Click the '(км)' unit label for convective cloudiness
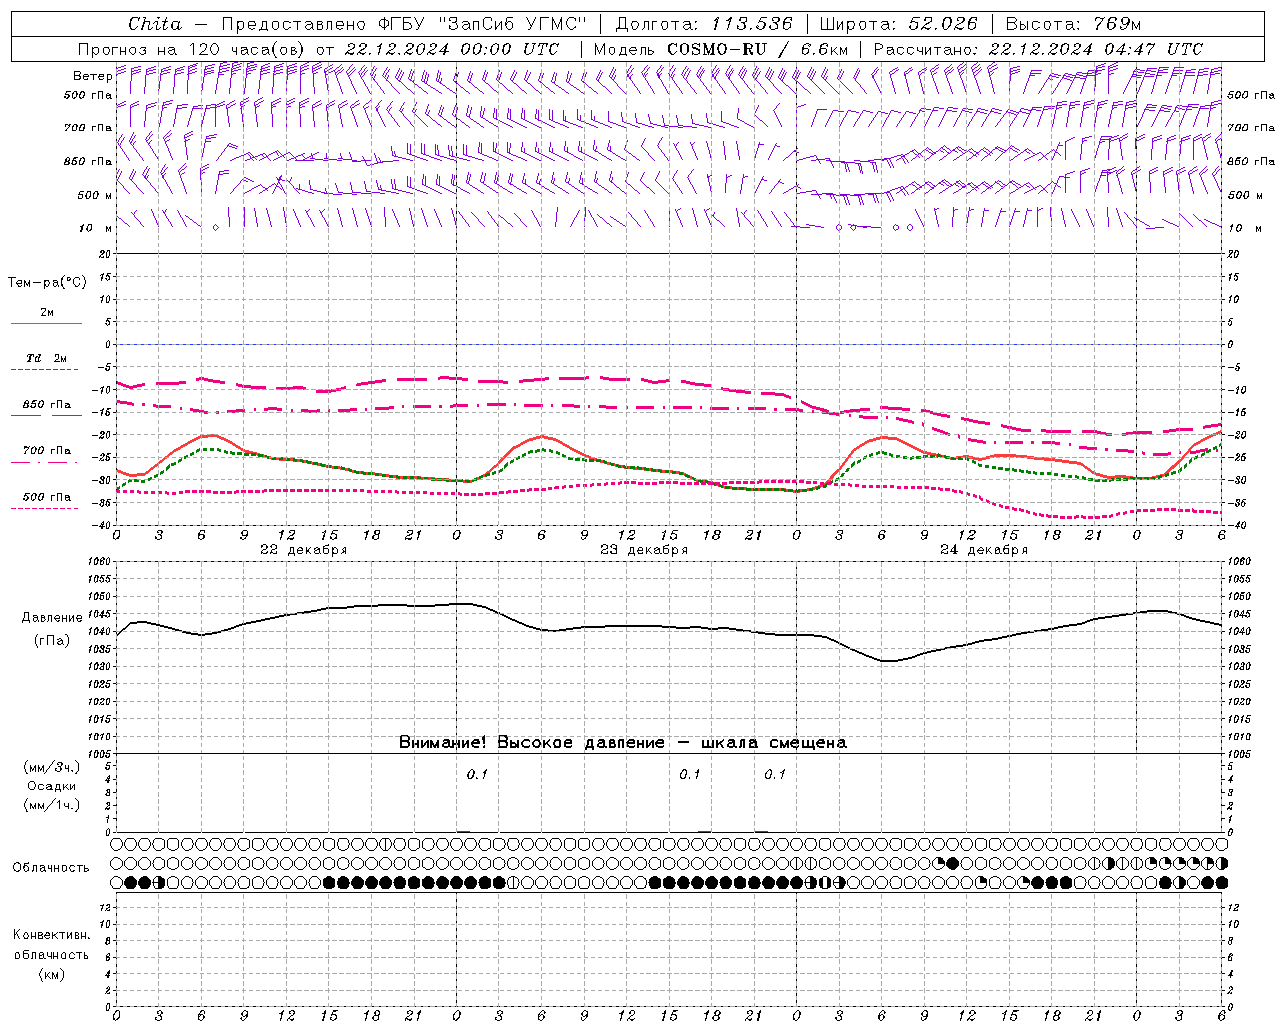 [51, 974]
